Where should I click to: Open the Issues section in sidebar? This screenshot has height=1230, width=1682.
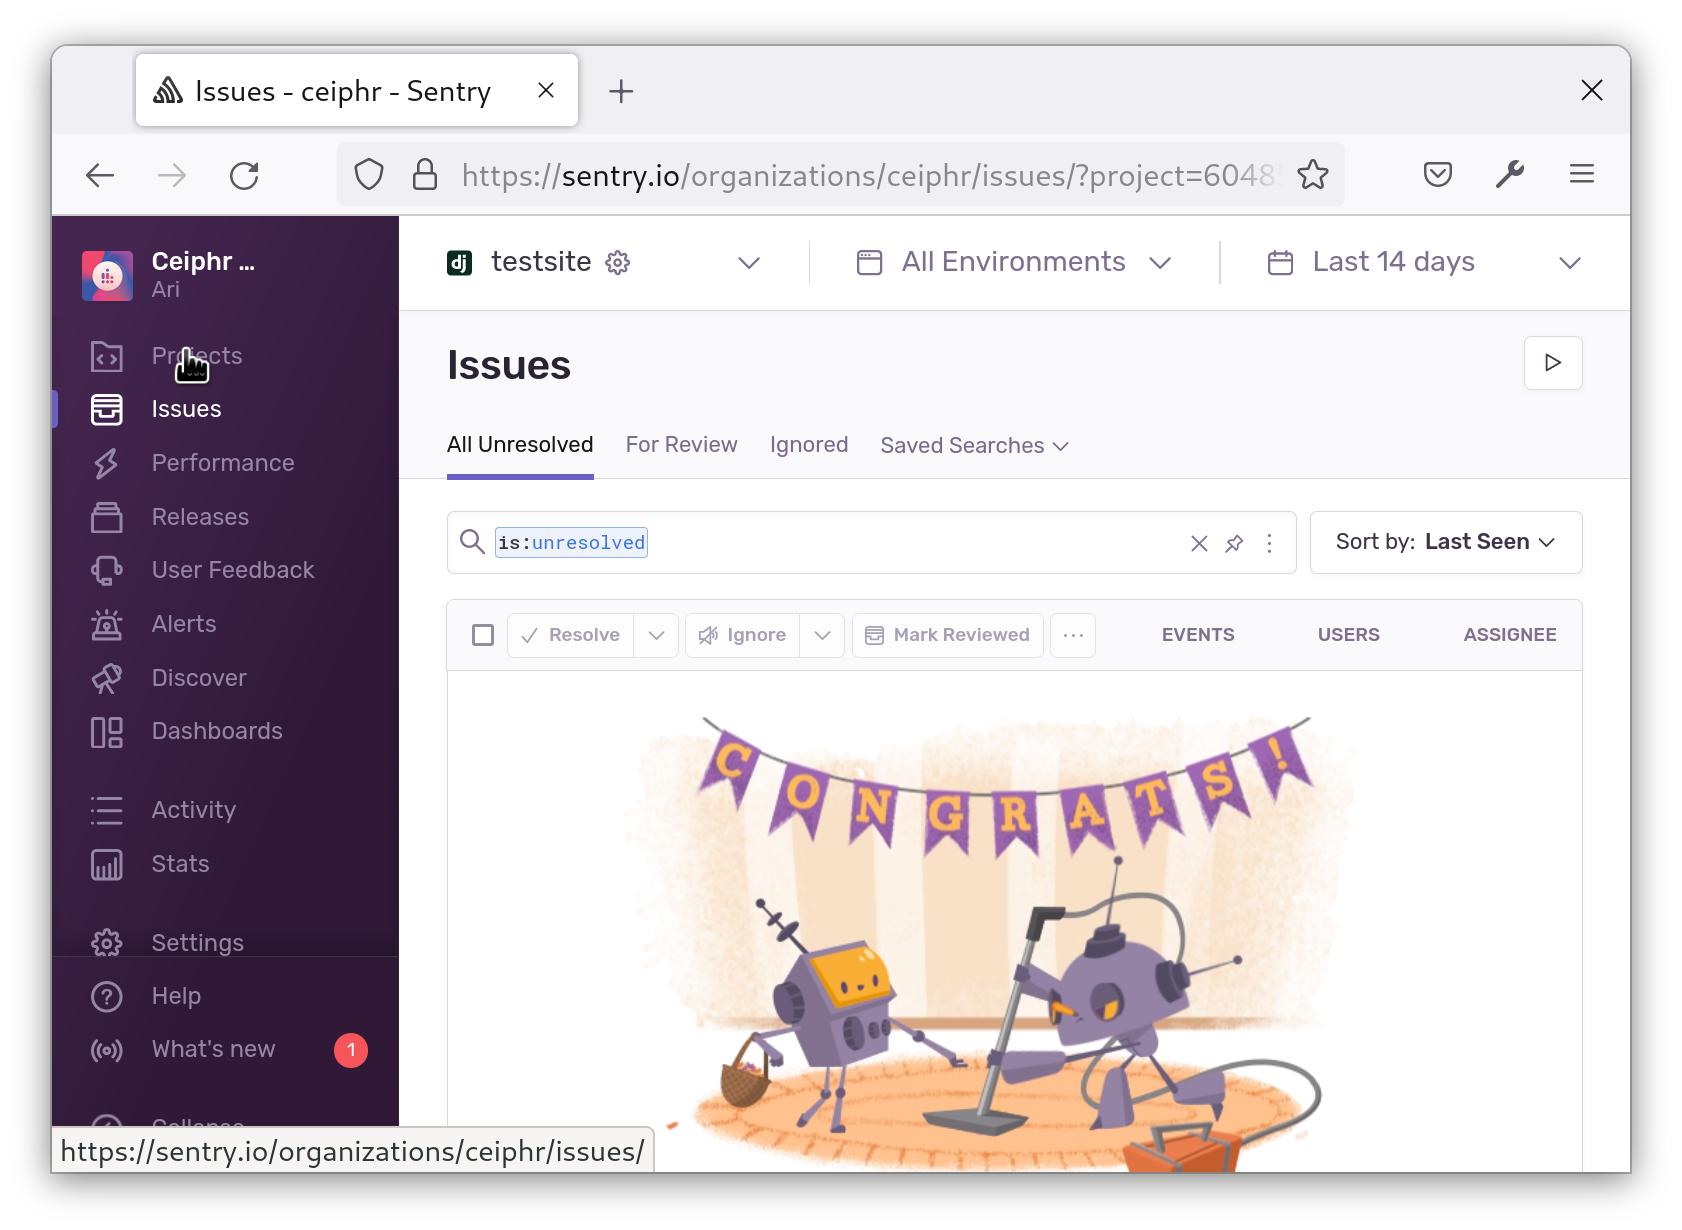point(186,408)
